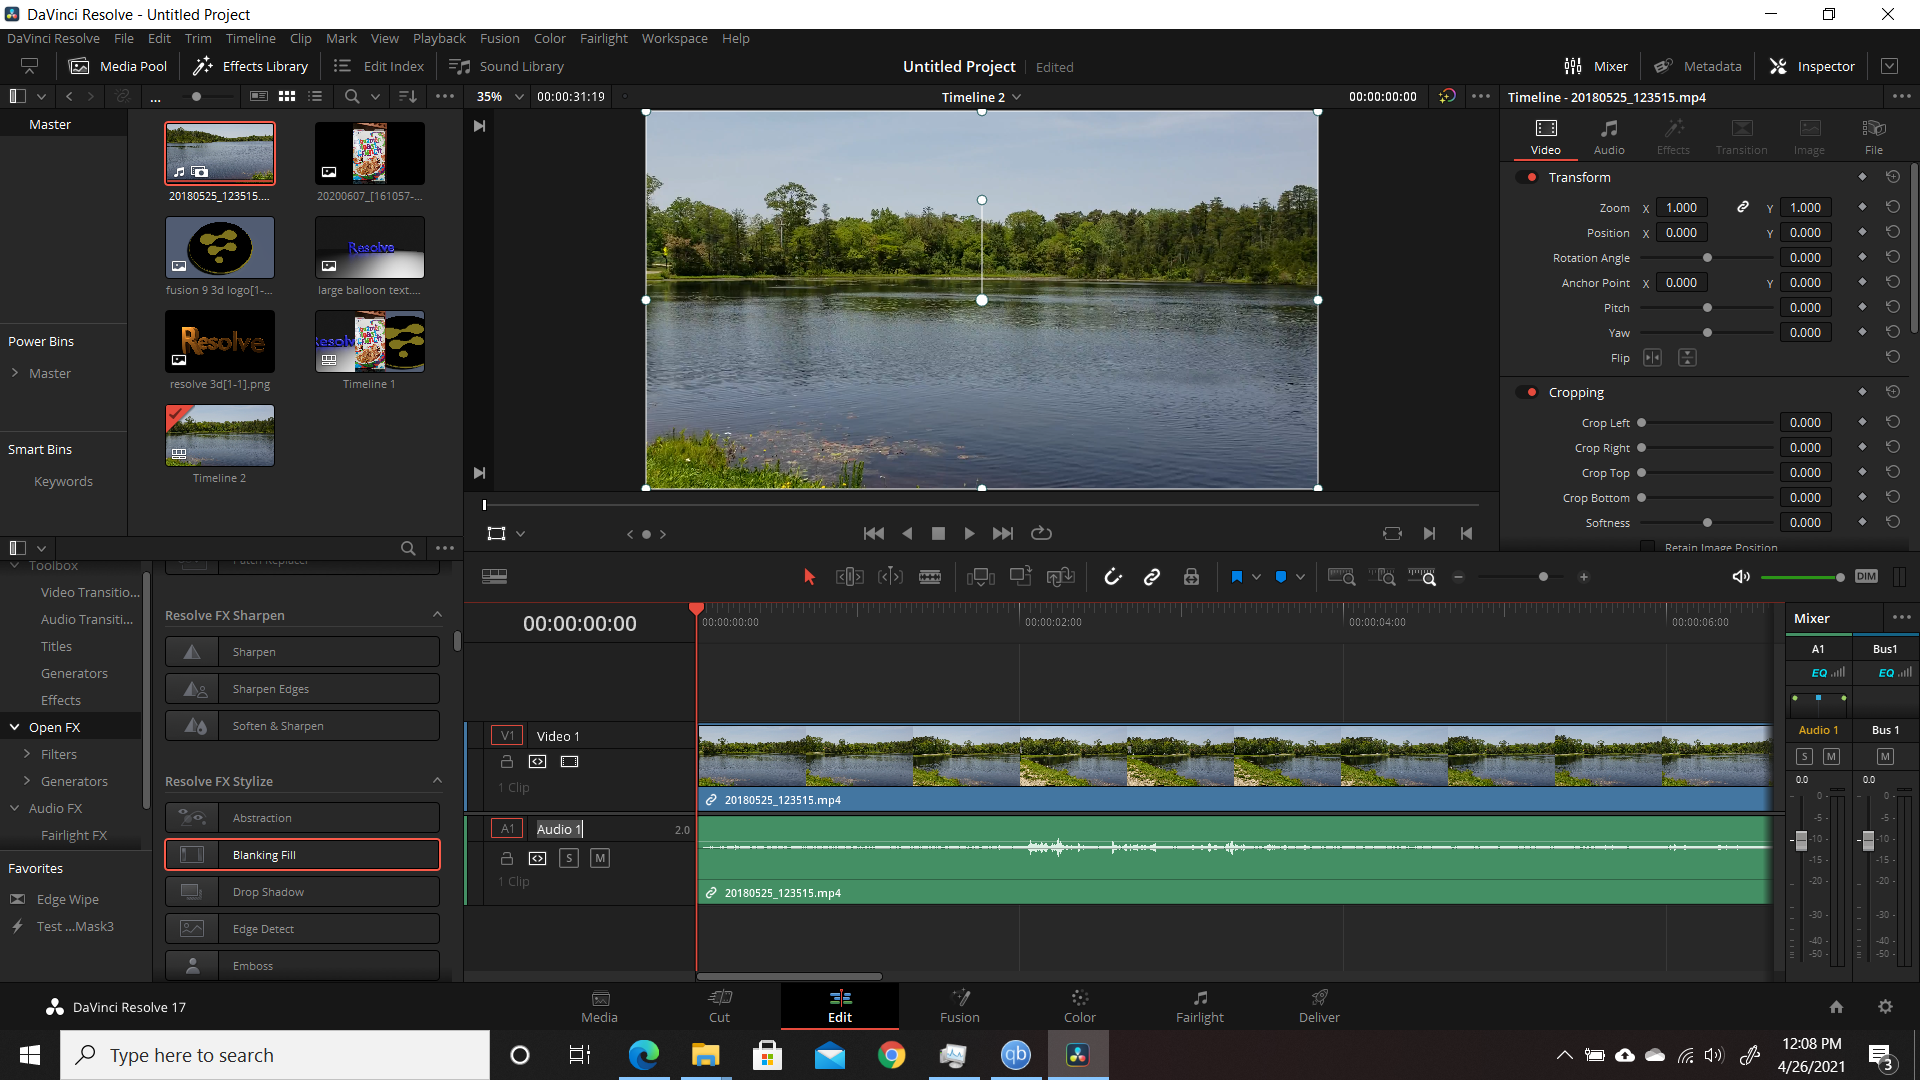1920x1080 pixels.
Task: Open the Metadata panel
Action: coord(1698,66)
